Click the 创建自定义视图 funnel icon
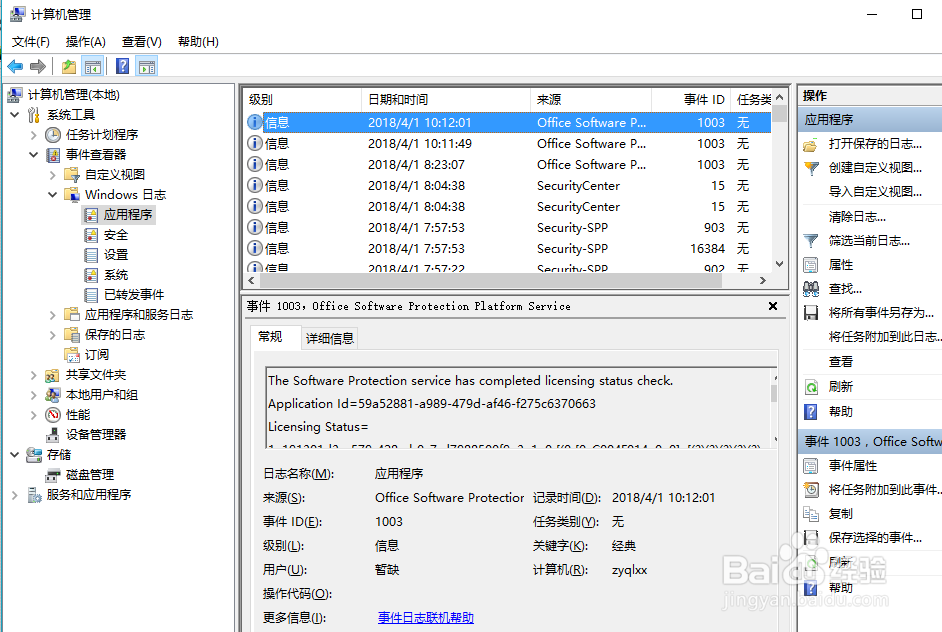Screen dimensions: 942x632 tap(811, 168)
